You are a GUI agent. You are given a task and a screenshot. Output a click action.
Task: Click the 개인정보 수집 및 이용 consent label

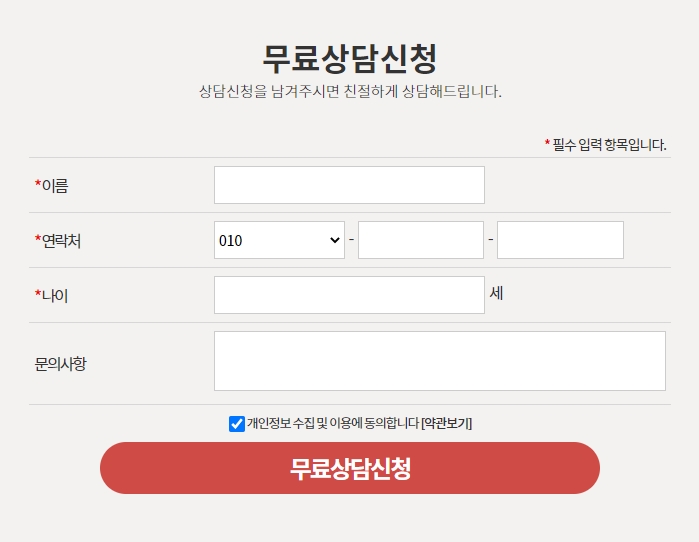(x=333, y=423)
